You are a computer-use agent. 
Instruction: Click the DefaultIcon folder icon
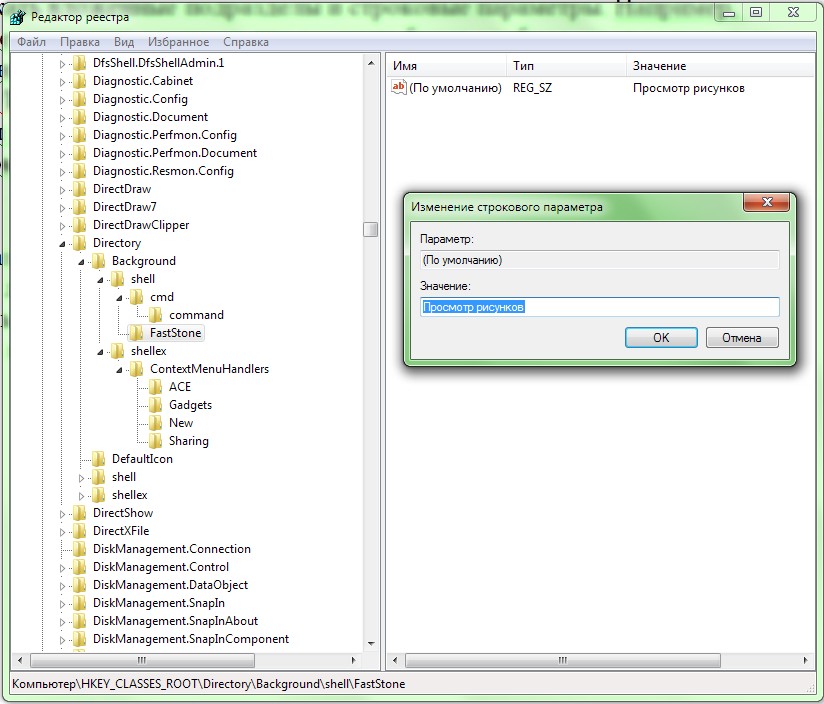pos(99,459)
